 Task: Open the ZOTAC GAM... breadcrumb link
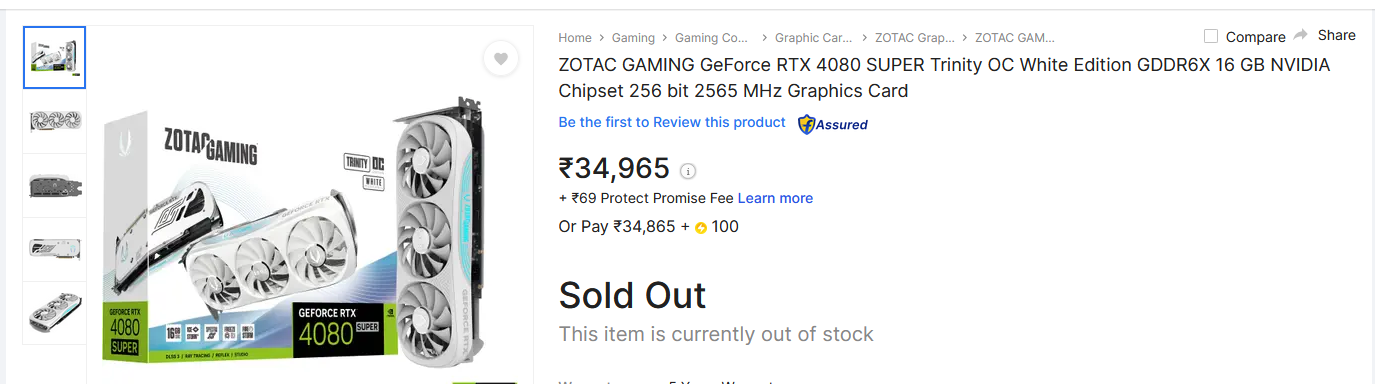pos(1015,38)
